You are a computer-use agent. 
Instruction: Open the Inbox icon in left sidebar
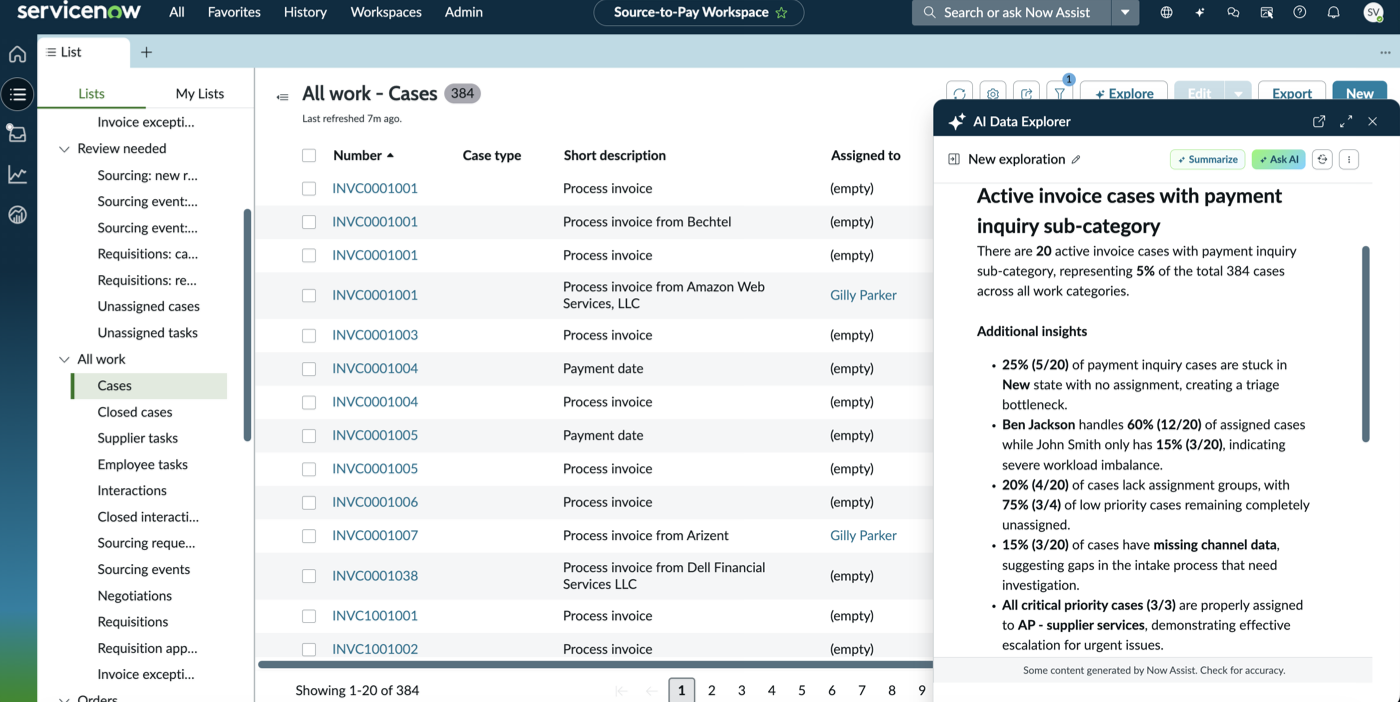click(17, 133)
